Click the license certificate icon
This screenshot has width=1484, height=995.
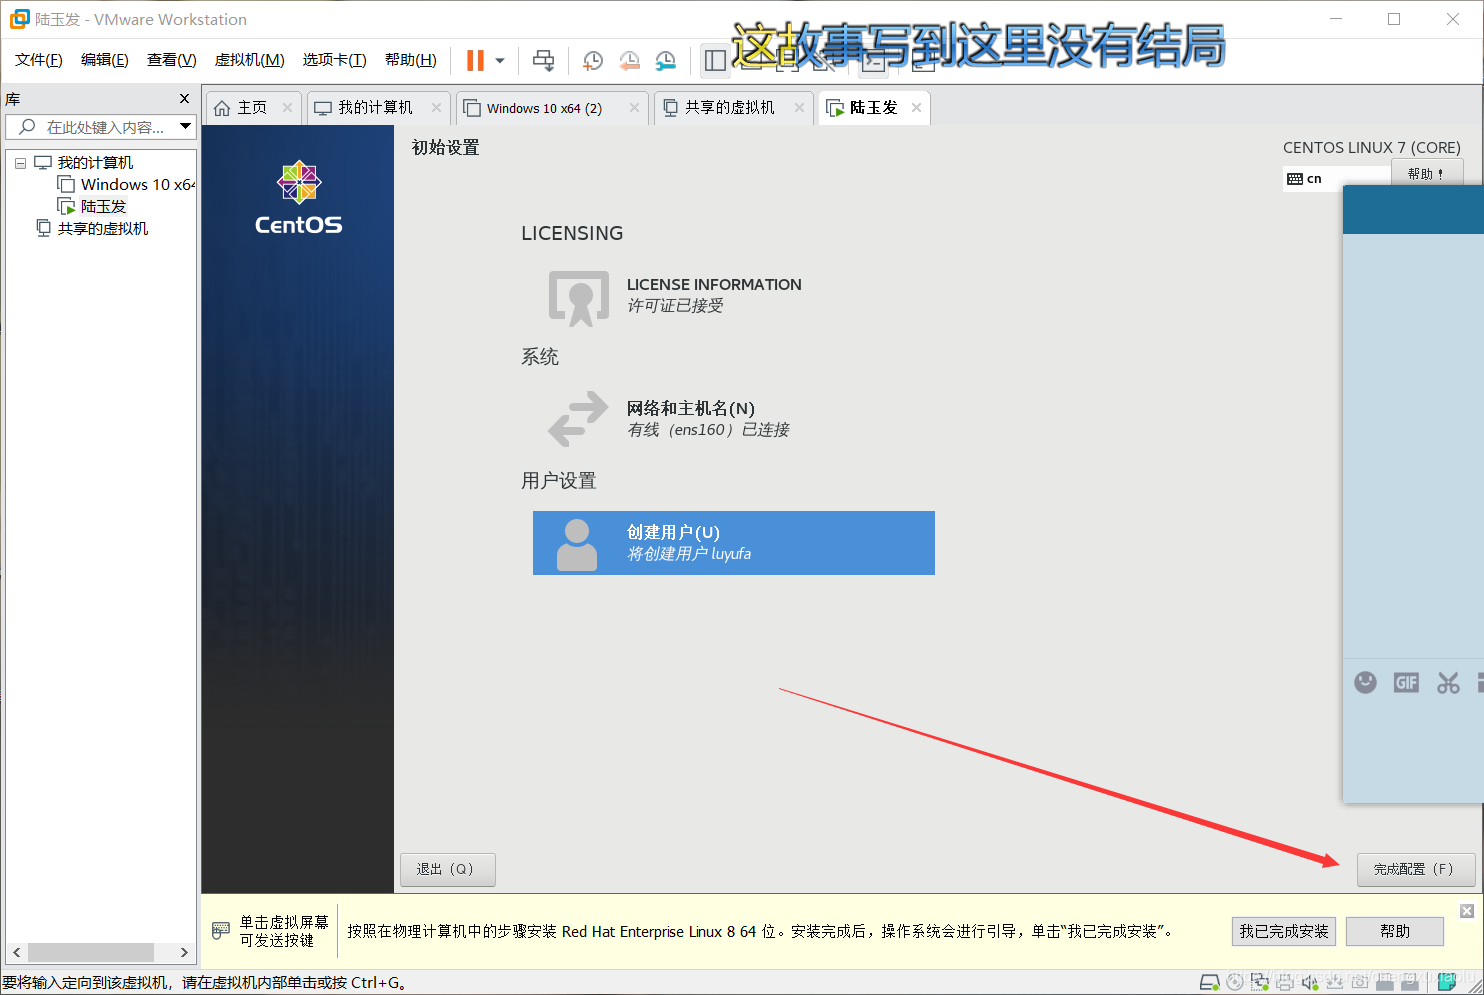click(578, 297)
